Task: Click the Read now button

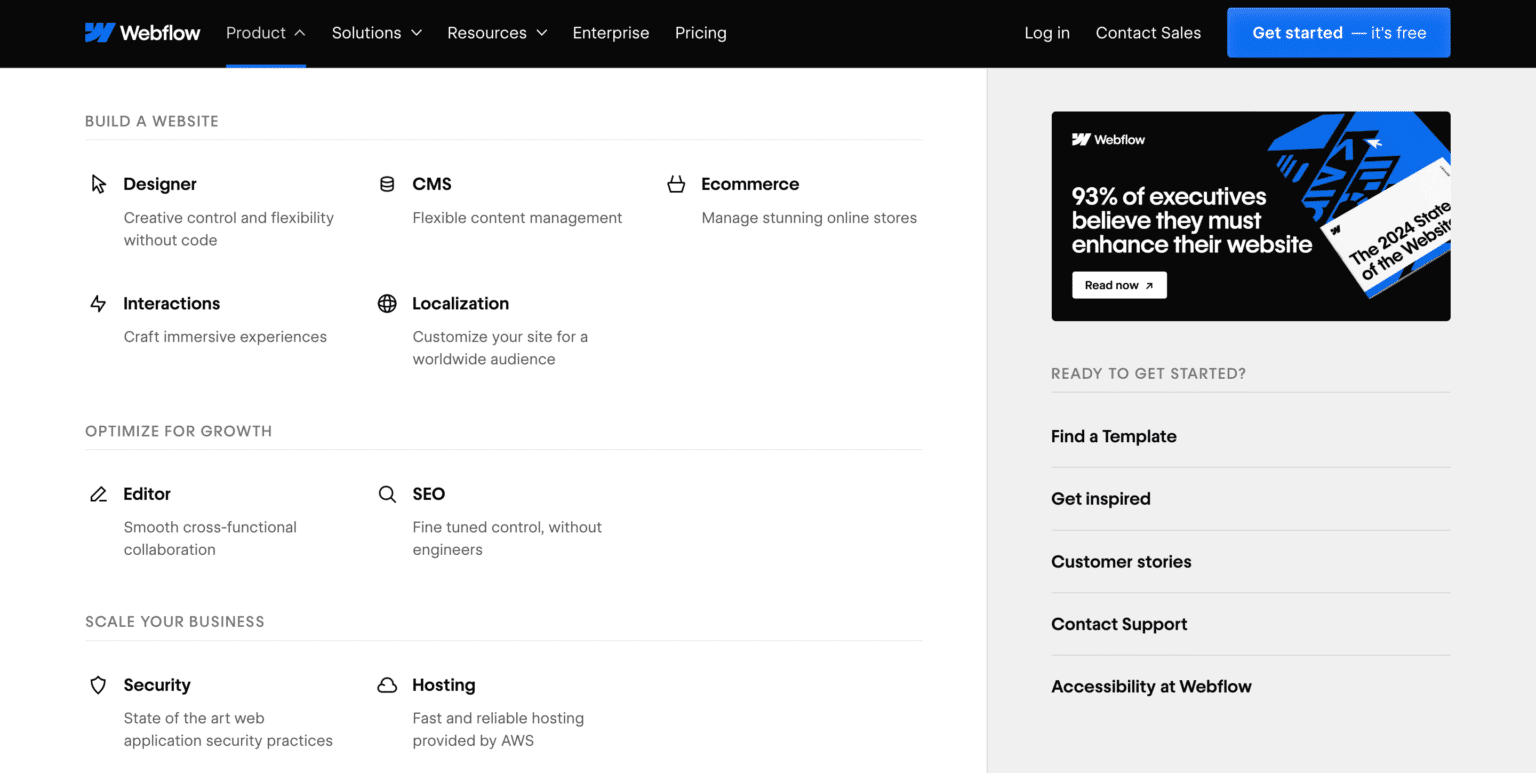Action: click(1118, 284)
